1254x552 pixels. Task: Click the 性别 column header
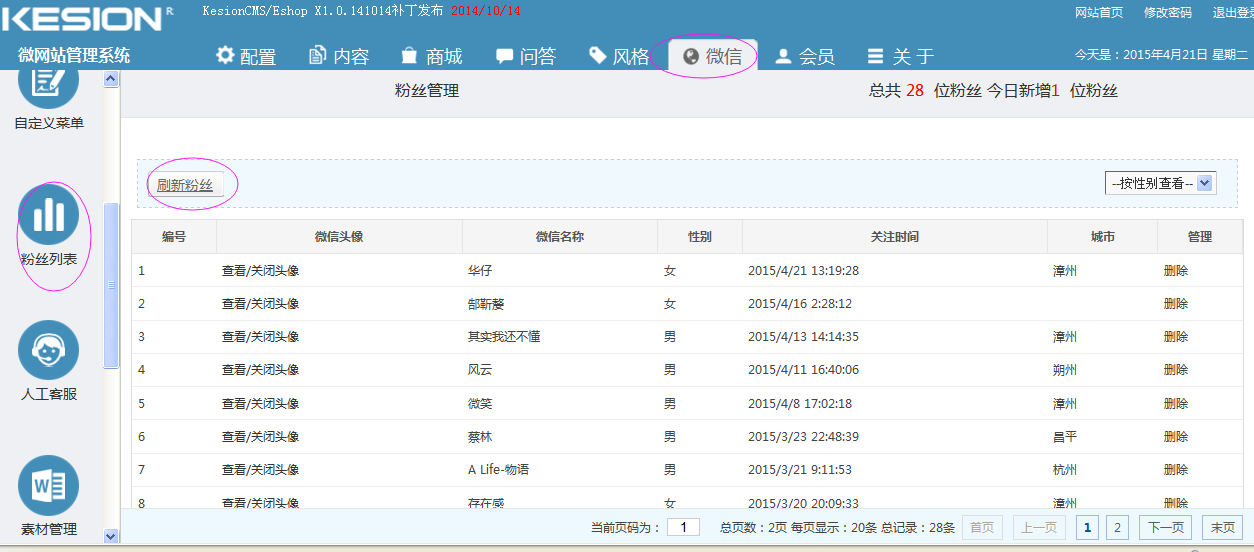(700, 237)
